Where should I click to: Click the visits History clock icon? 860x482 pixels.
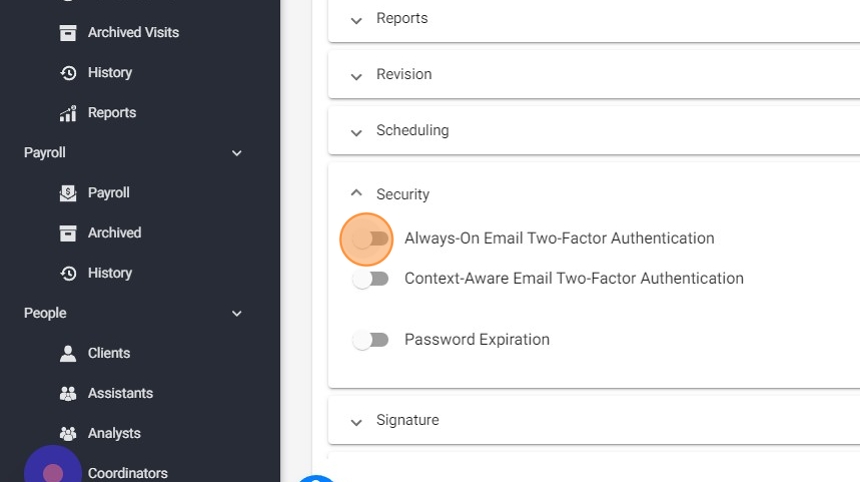68,73
